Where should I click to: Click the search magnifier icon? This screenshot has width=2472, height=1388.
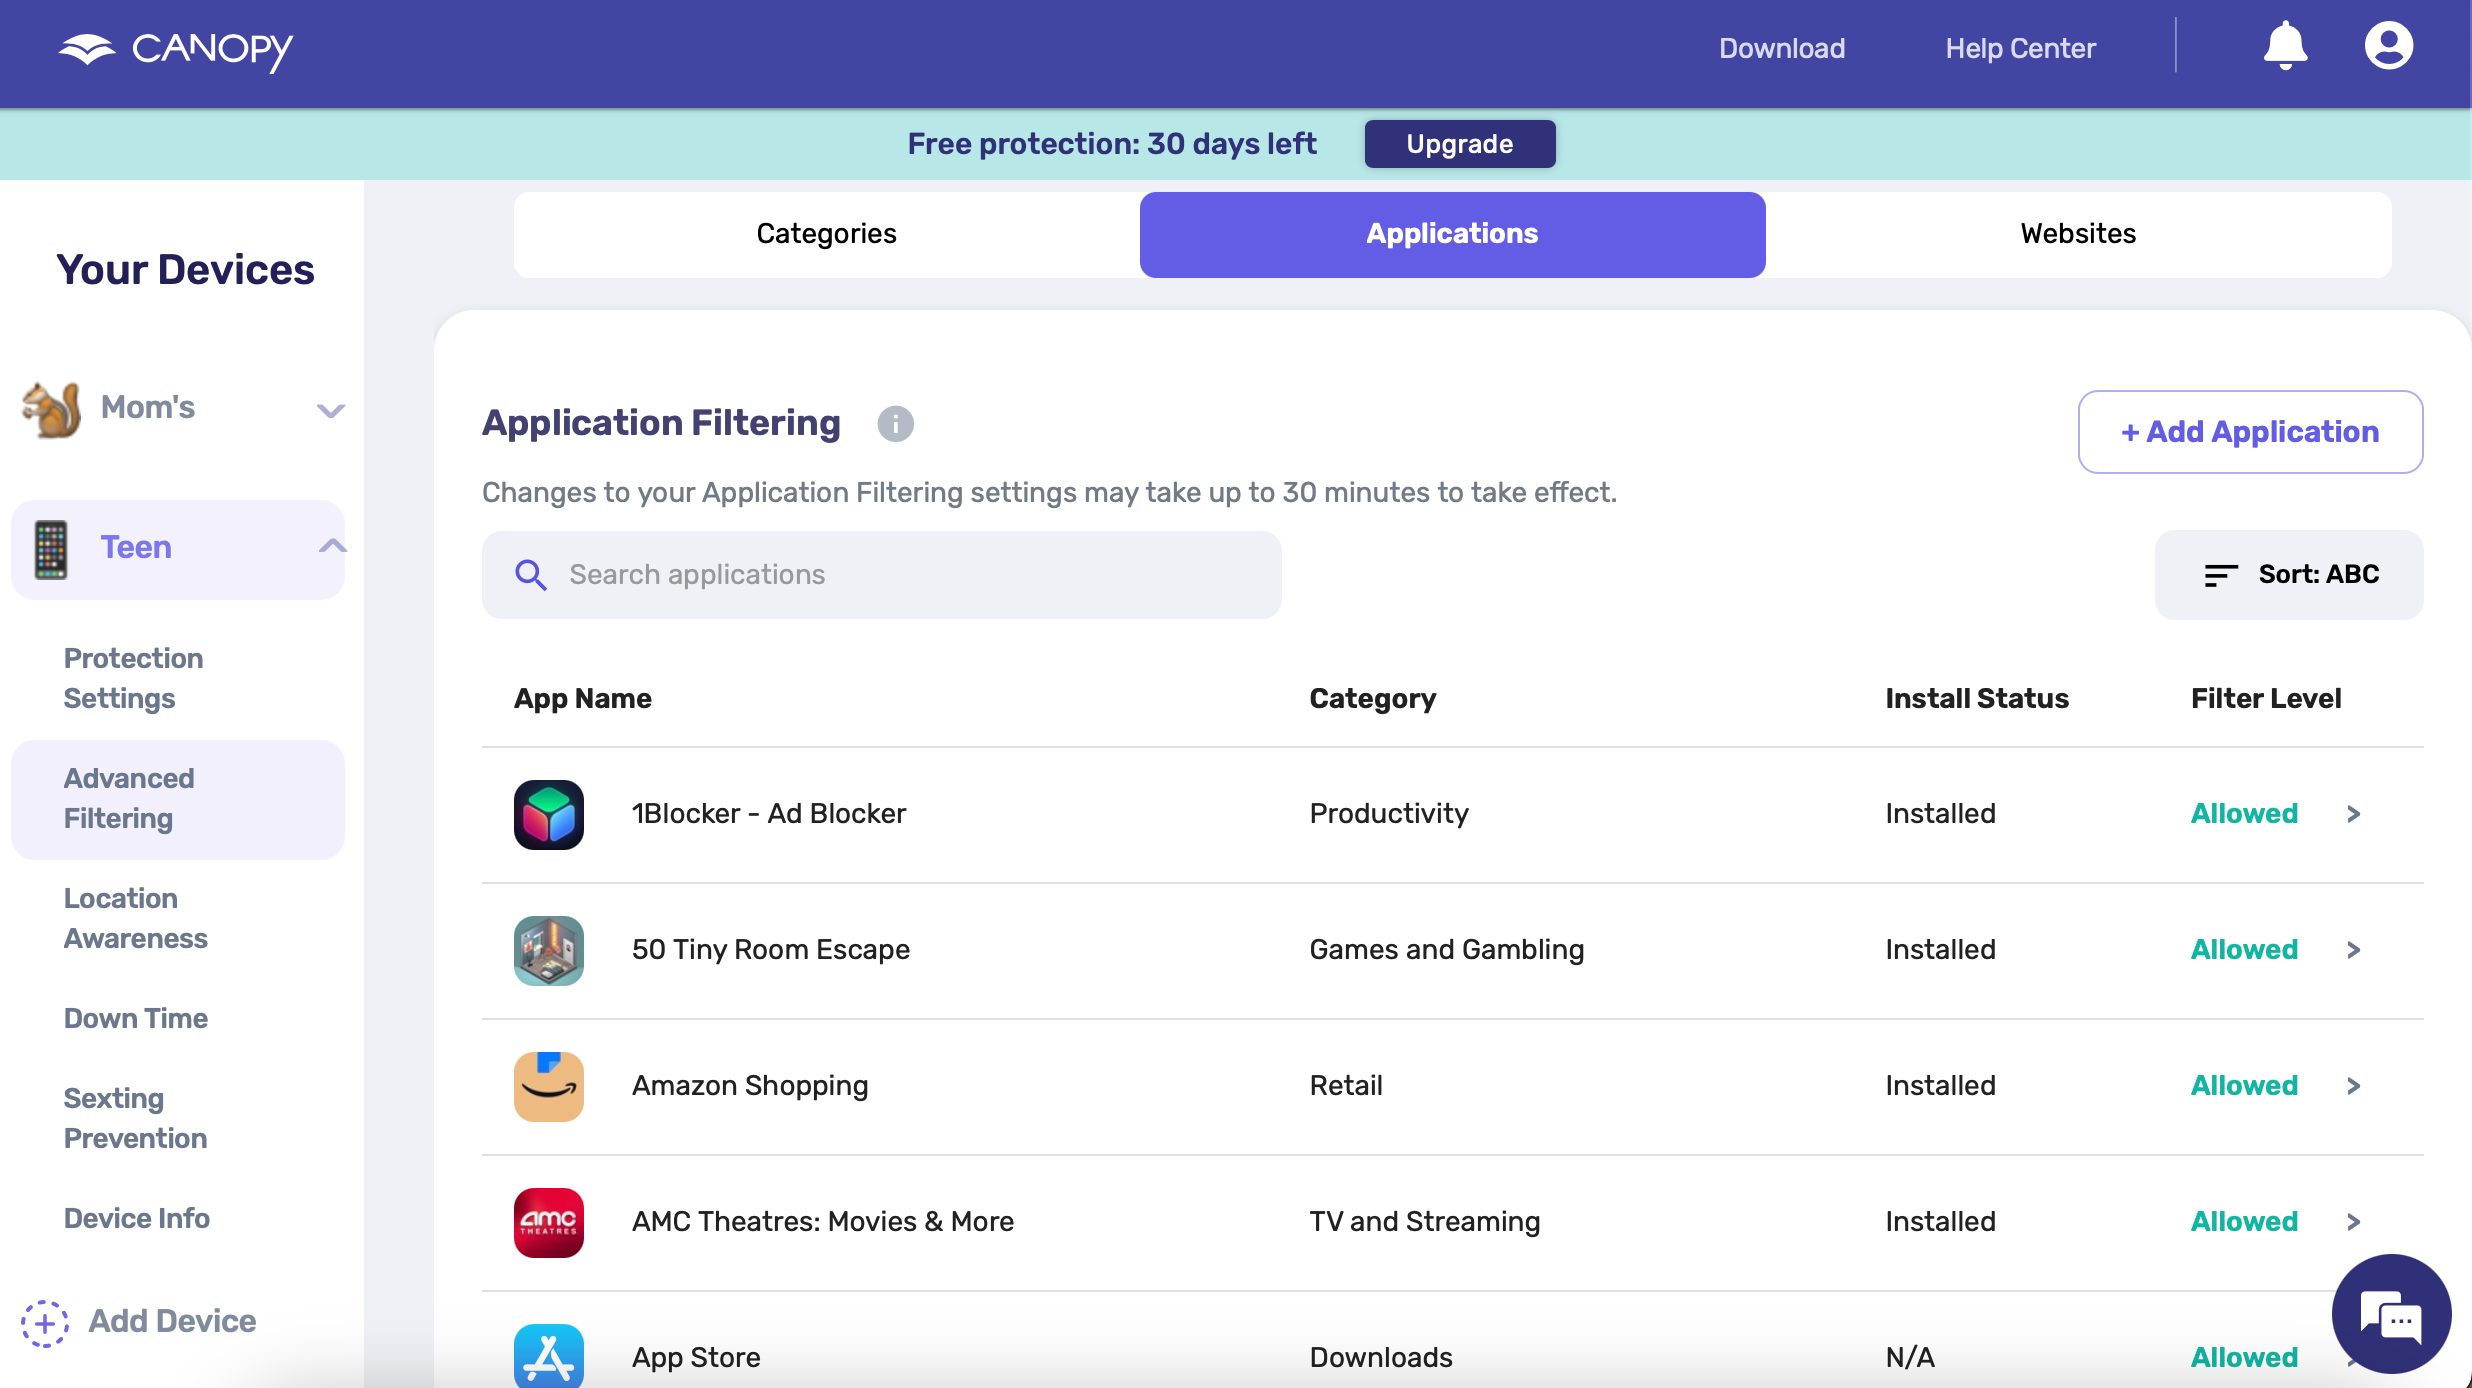click(x=530, y=575)
